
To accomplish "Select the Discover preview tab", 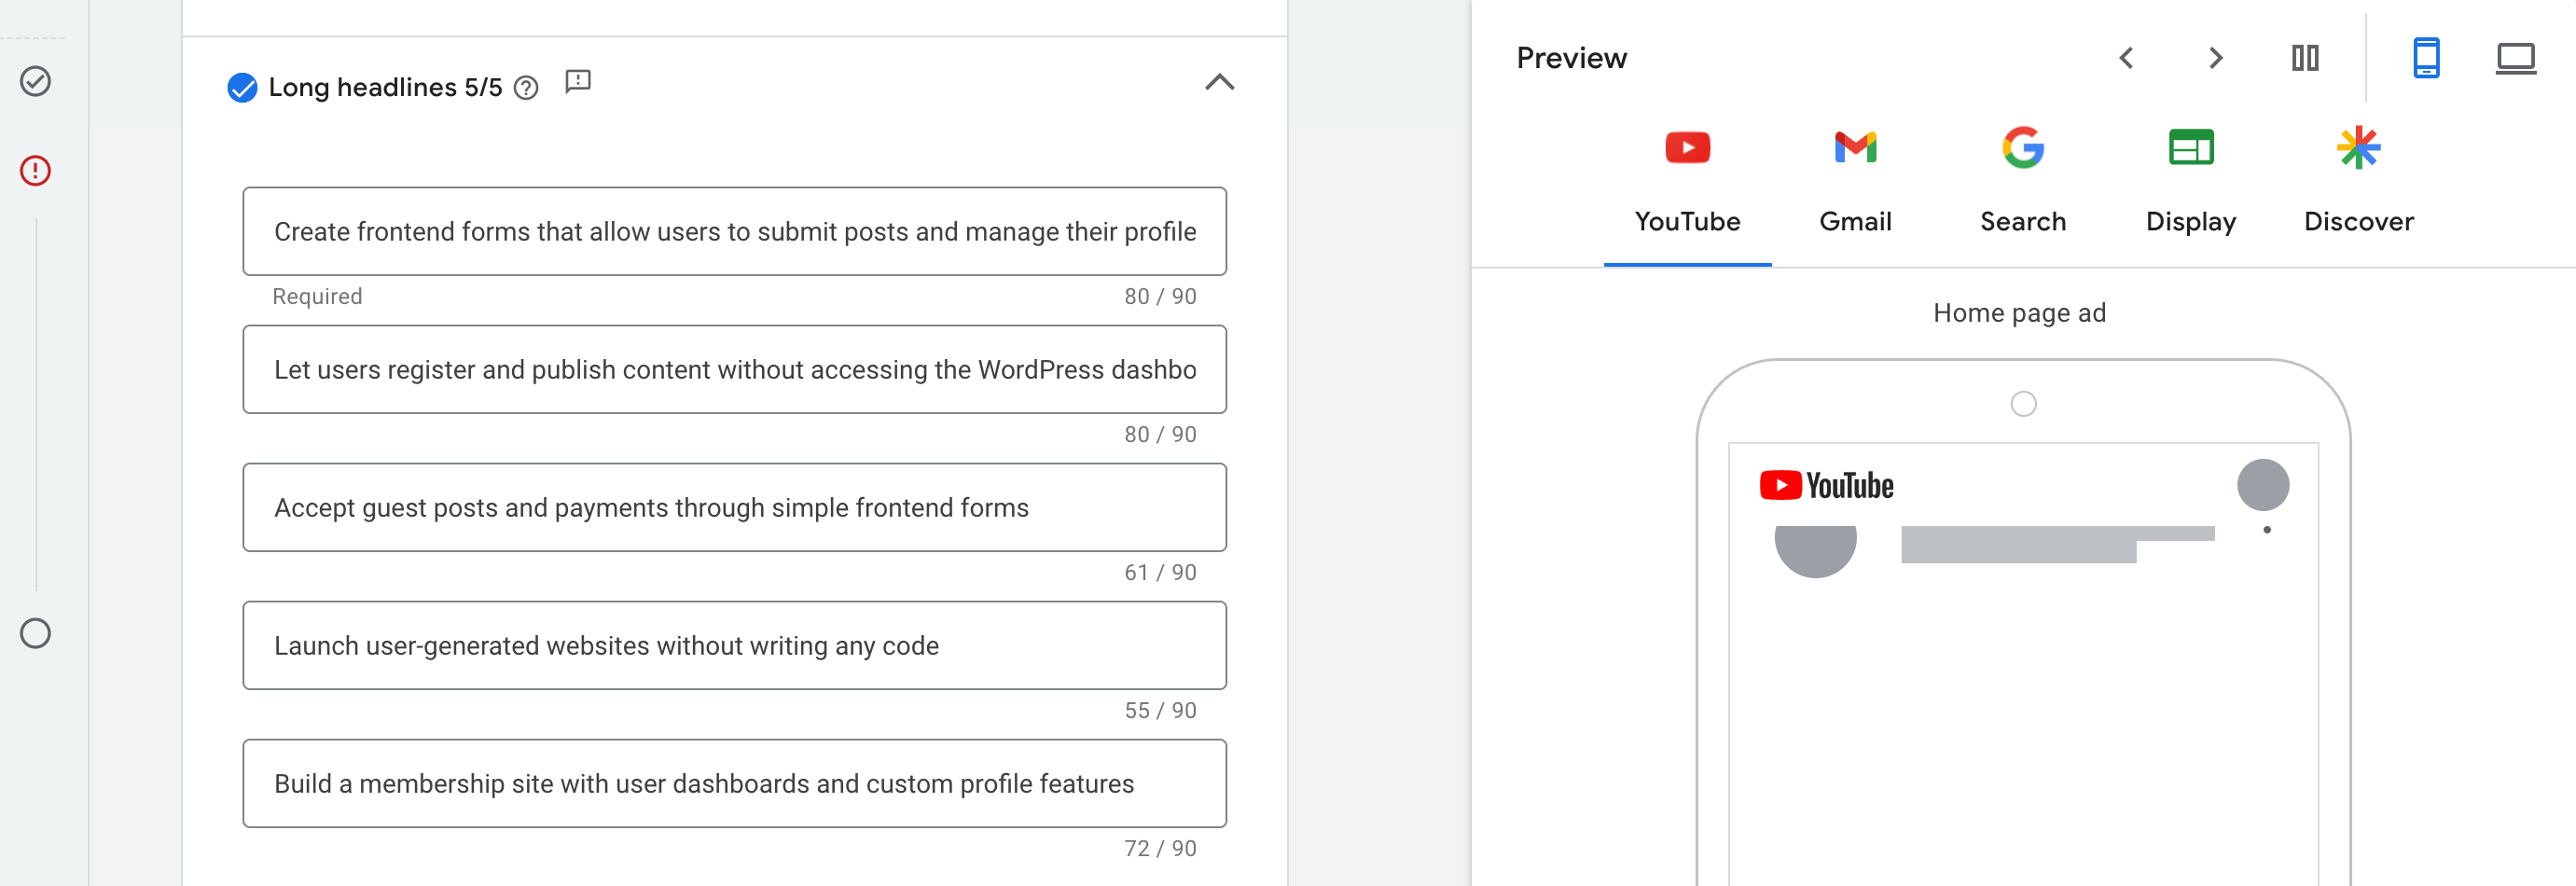I will [x=2359, y=185].
